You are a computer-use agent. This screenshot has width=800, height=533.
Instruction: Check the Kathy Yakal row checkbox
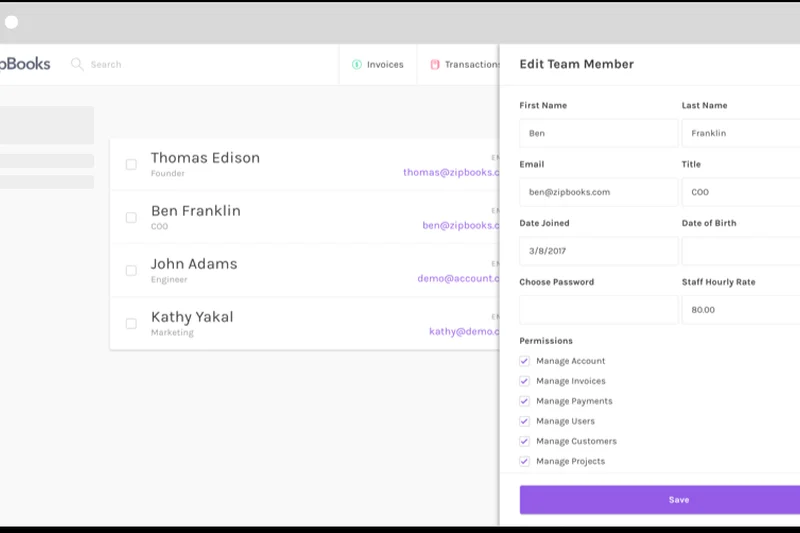[131, 323]
